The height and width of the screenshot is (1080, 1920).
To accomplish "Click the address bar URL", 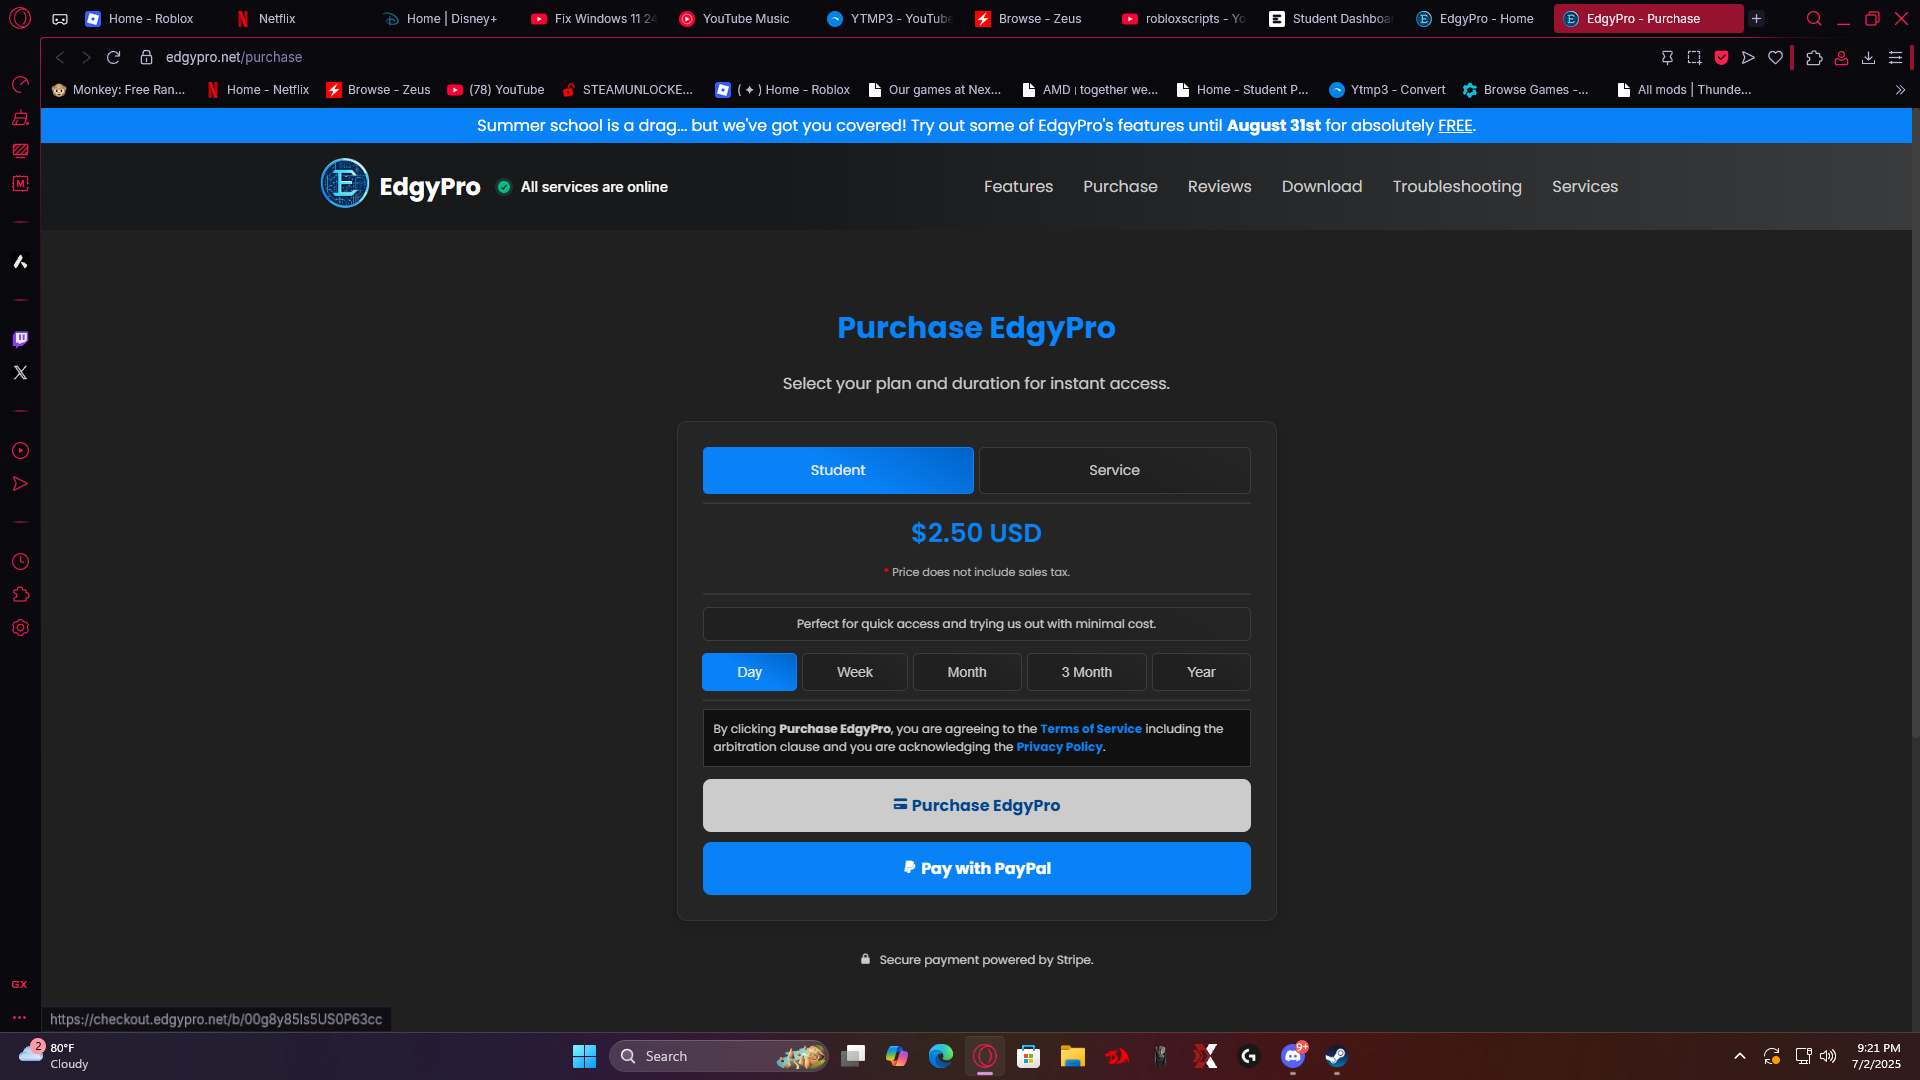I will [x=234, y=58].
